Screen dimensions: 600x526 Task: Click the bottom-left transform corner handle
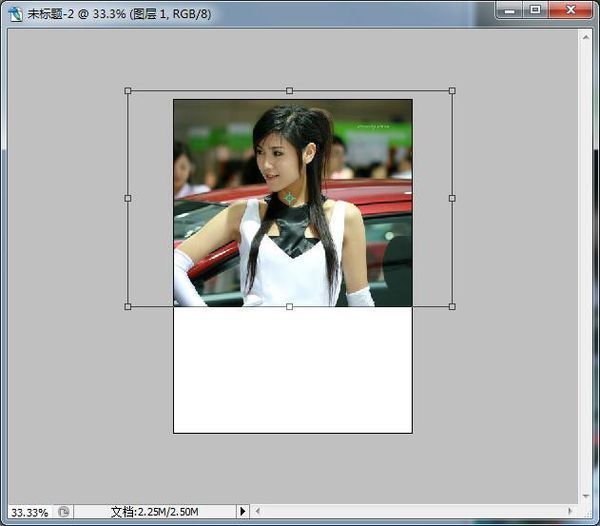[x=128, y=306]
